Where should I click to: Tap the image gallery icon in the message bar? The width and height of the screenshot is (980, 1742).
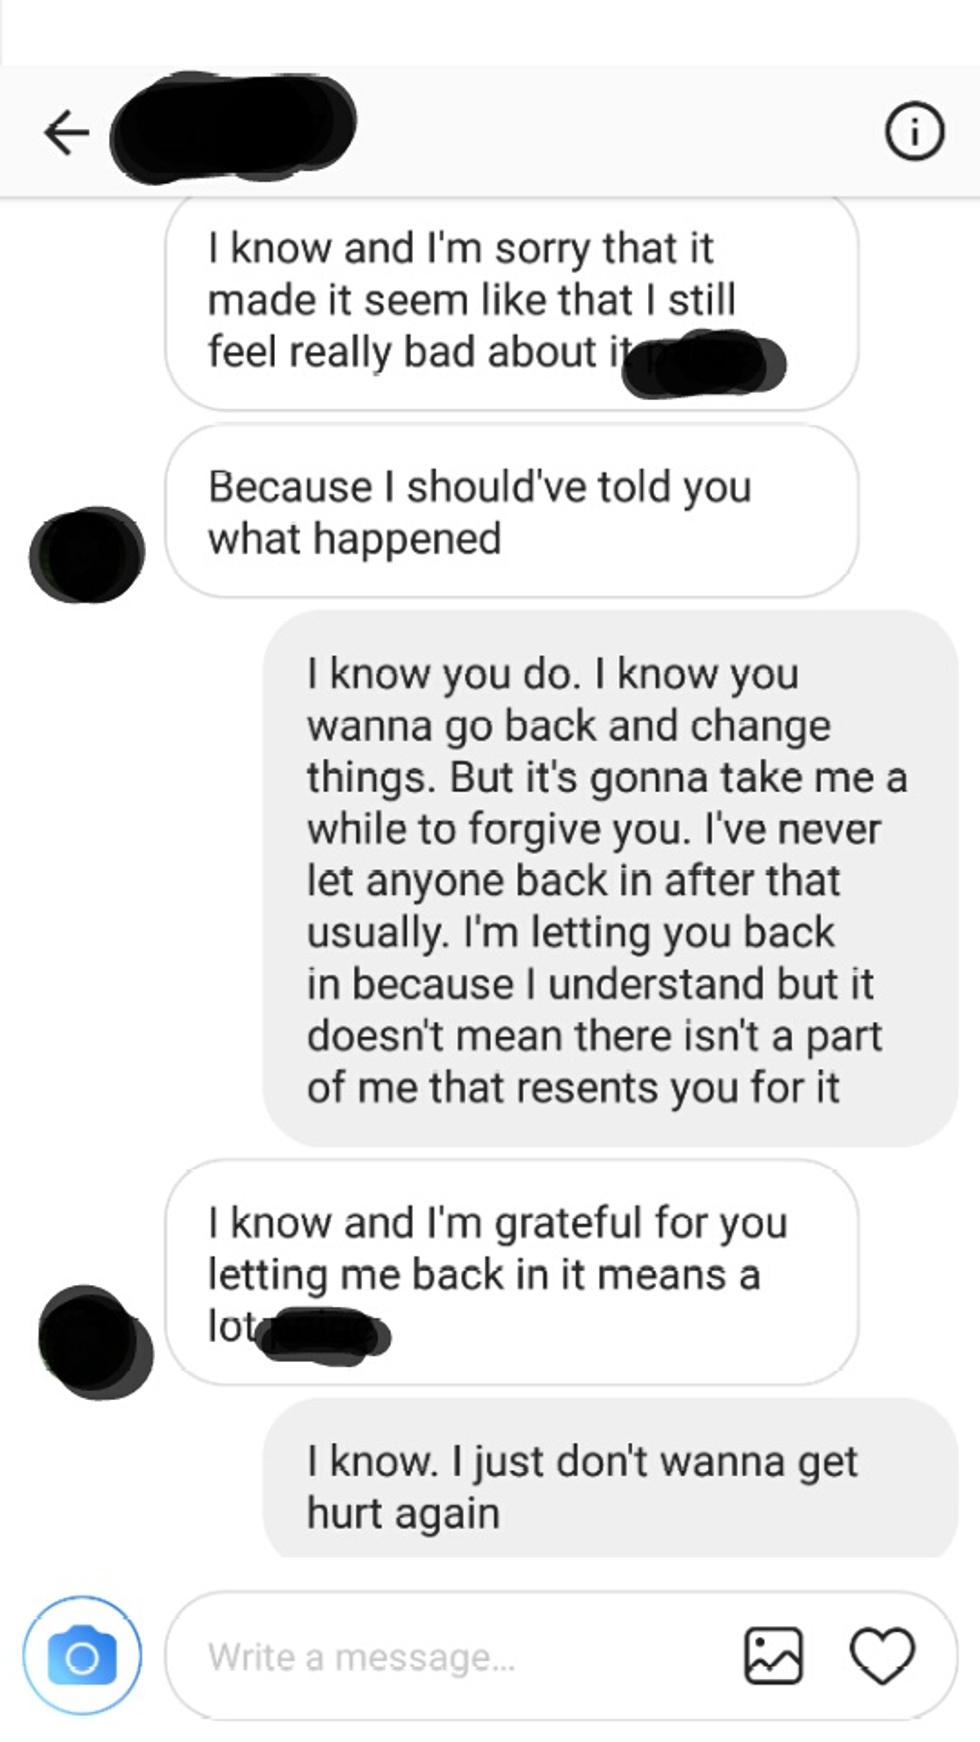[773, 1655]
